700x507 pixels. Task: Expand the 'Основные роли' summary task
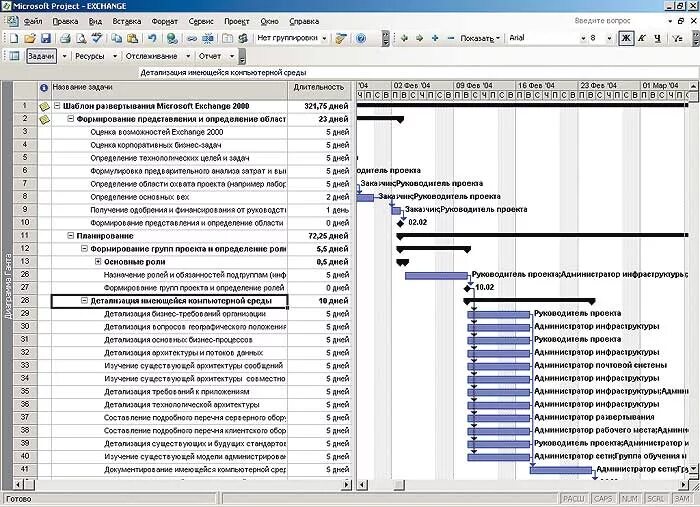[x=98, y=262]
